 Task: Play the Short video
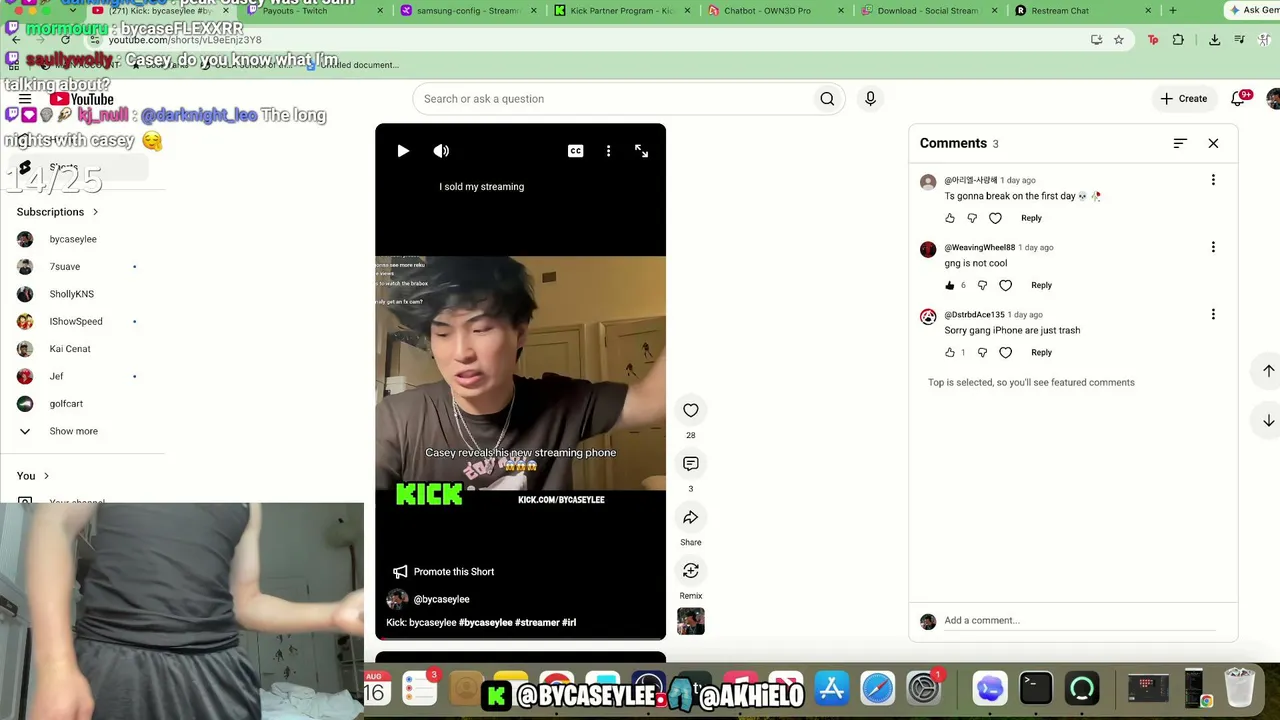pyautogui.click(x=403, y=151)
